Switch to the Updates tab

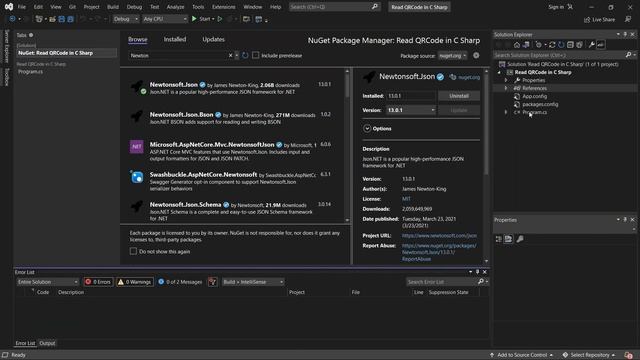(x=213, y=39)
